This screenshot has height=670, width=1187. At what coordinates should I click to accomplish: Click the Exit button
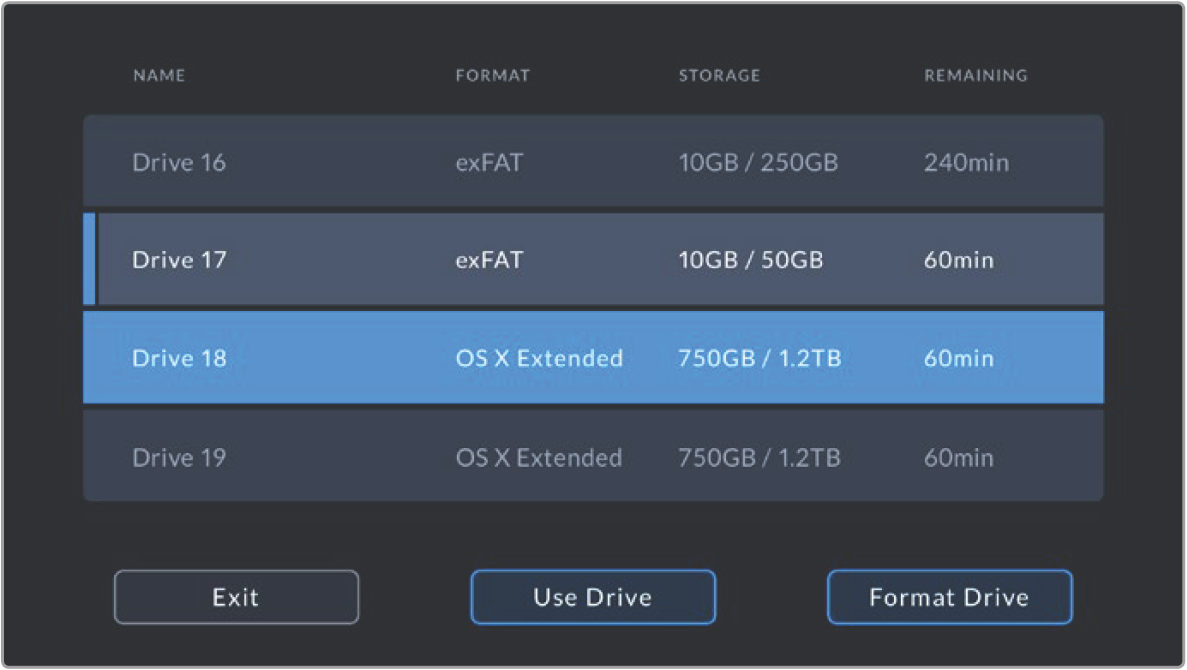(236, 597)
